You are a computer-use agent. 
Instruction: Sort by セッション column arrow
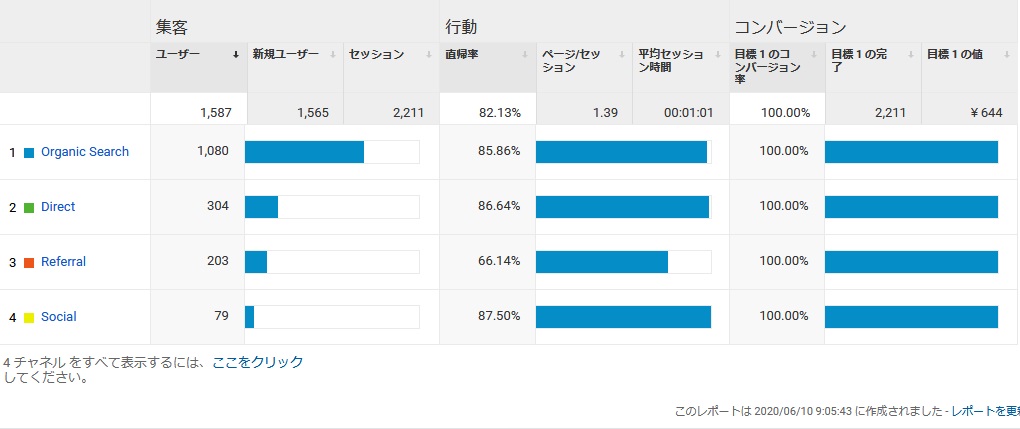click(x=429, y=55)
